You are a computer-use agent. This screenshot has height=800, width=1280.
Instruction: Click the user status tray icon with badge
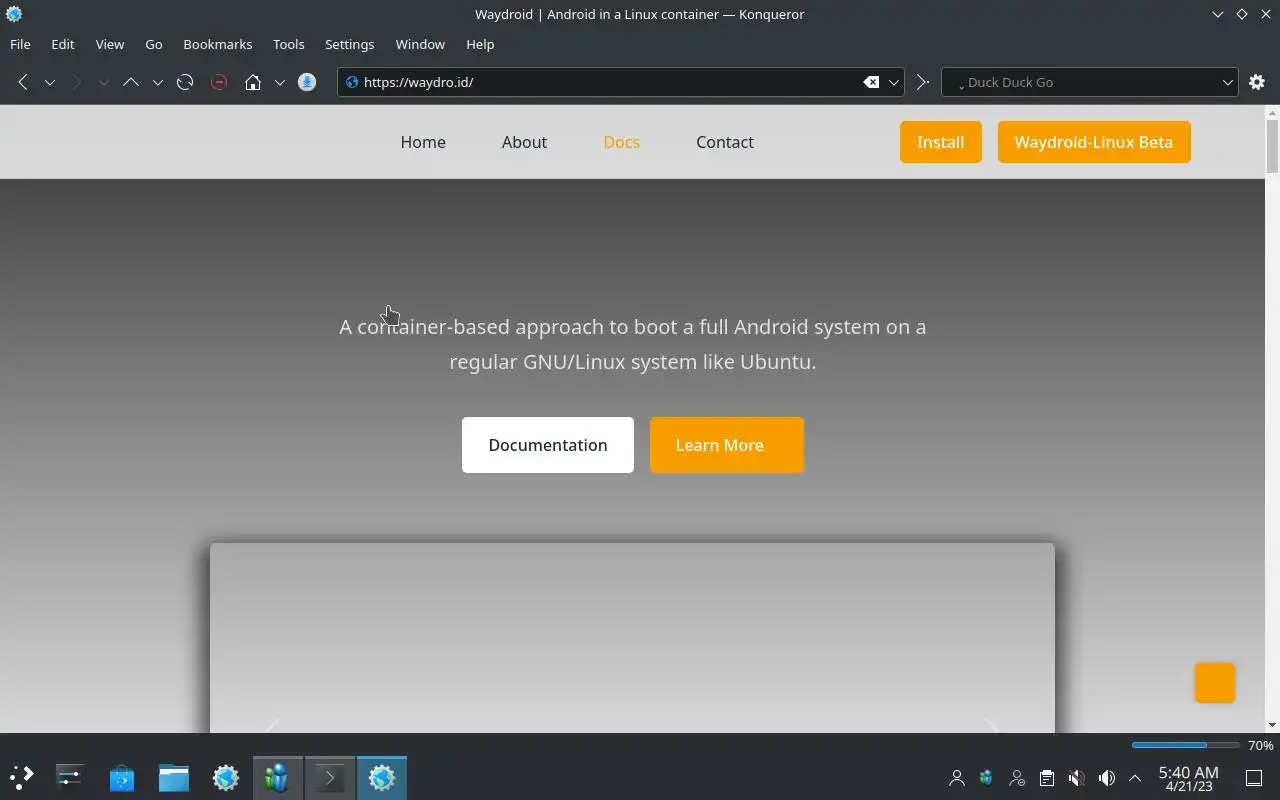(x=1017, y=778)
